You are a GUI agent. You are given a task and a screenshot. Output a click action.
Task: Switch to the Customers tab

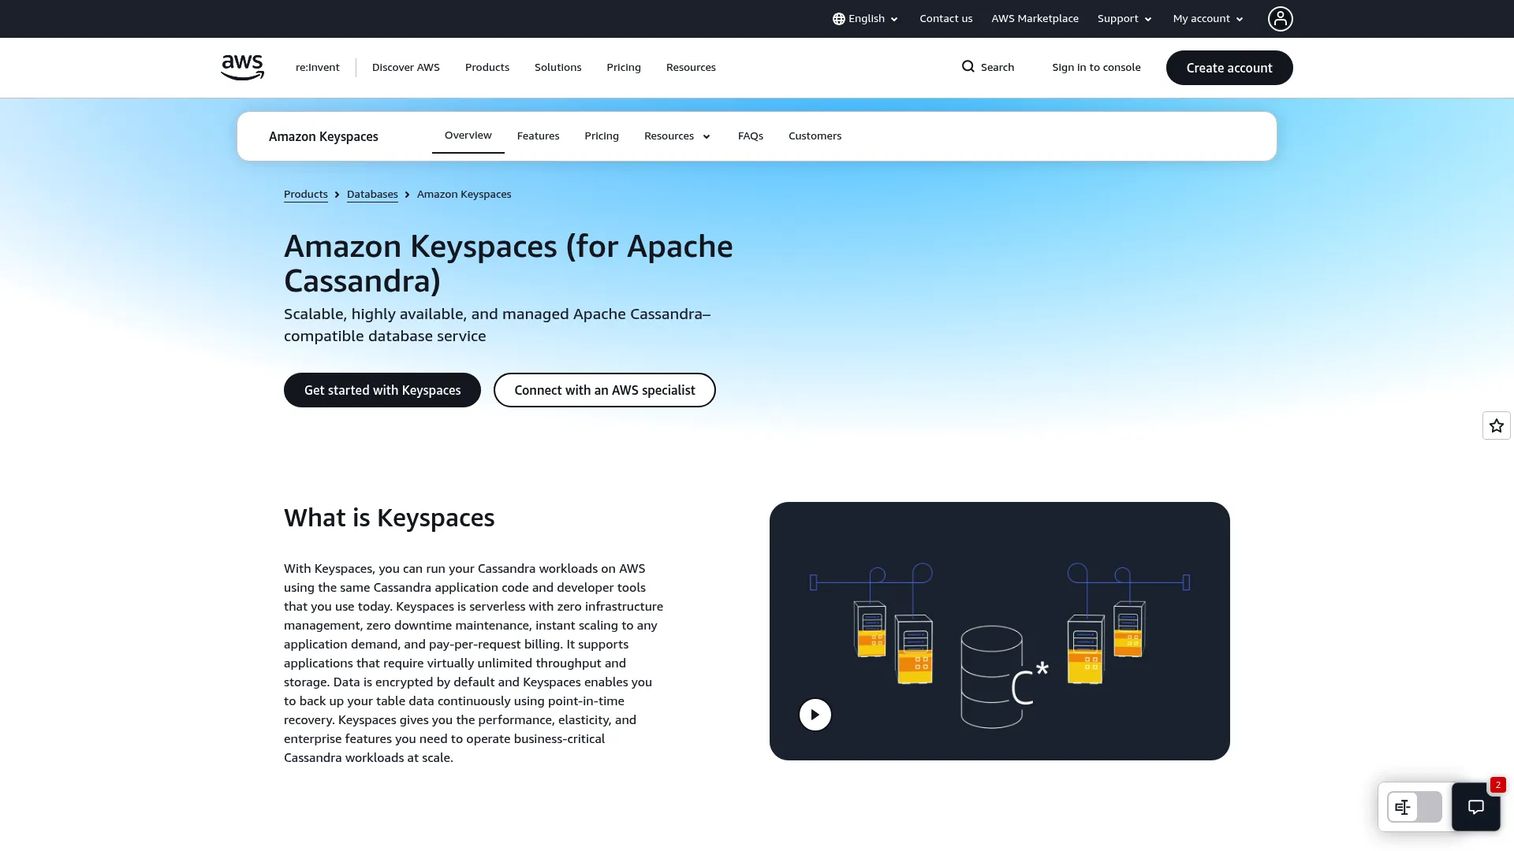(x=815, y=136)
